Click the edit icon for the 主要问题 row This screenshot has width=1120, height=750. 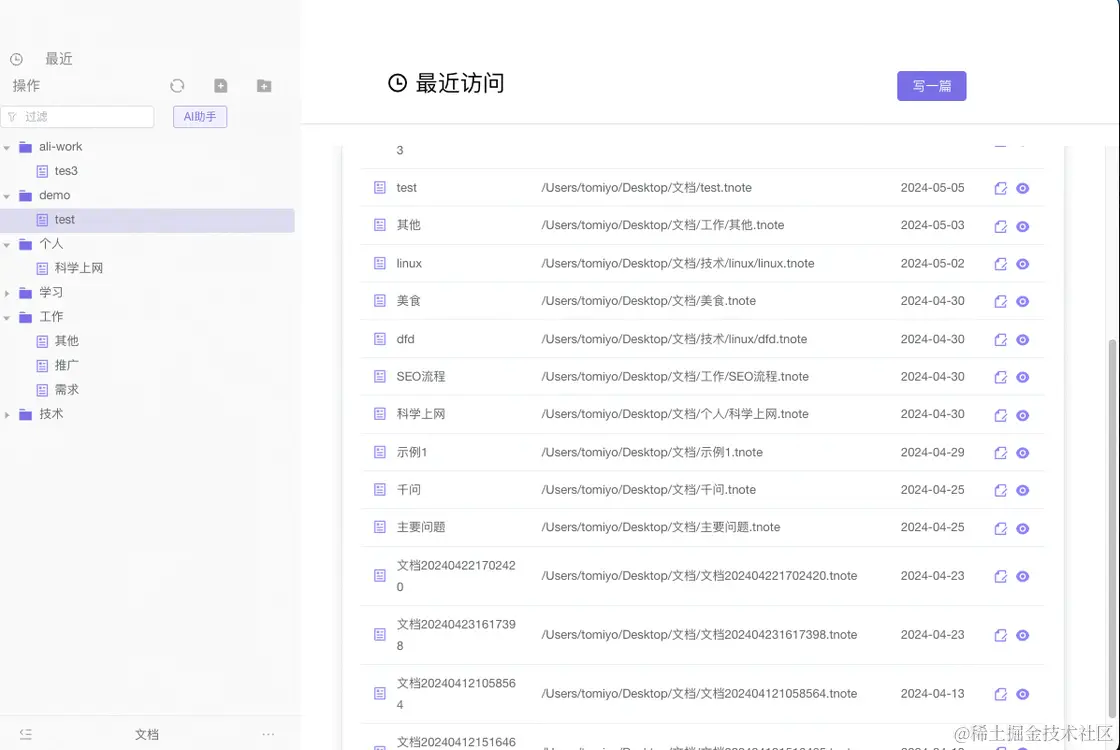[x=1000, y=528]
